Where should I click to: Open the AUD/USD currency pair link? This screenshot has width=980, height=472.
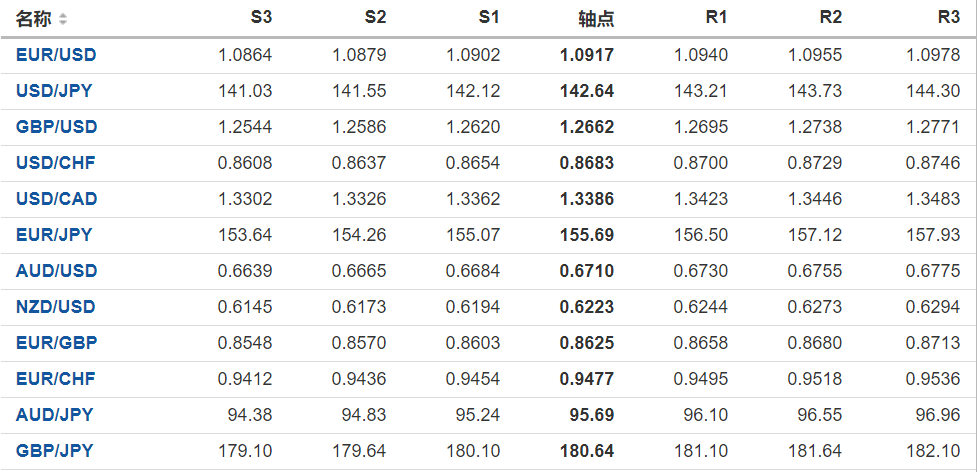pyautogui.click(x=56, y=271)
